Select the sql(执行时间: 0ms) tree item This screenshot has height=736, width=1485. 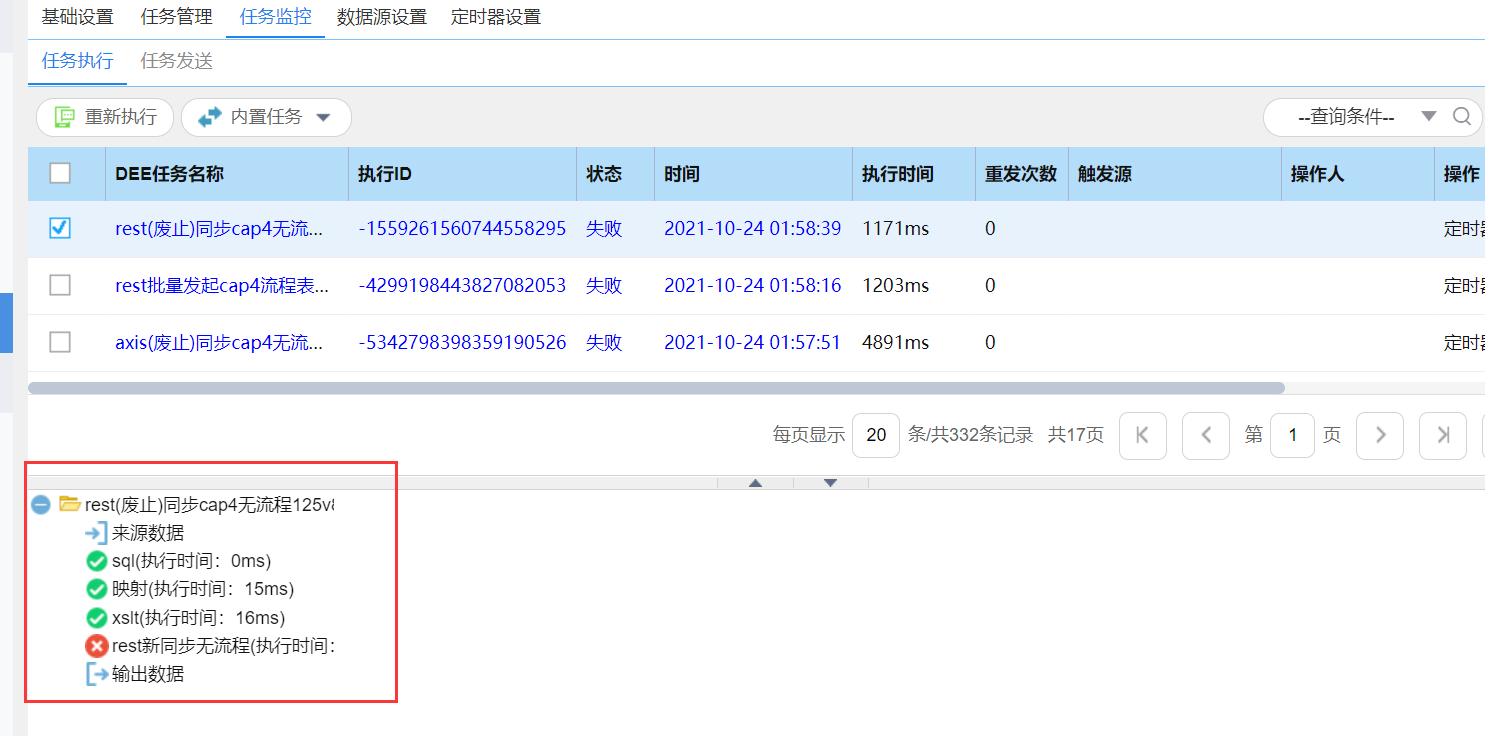[192, 561]
